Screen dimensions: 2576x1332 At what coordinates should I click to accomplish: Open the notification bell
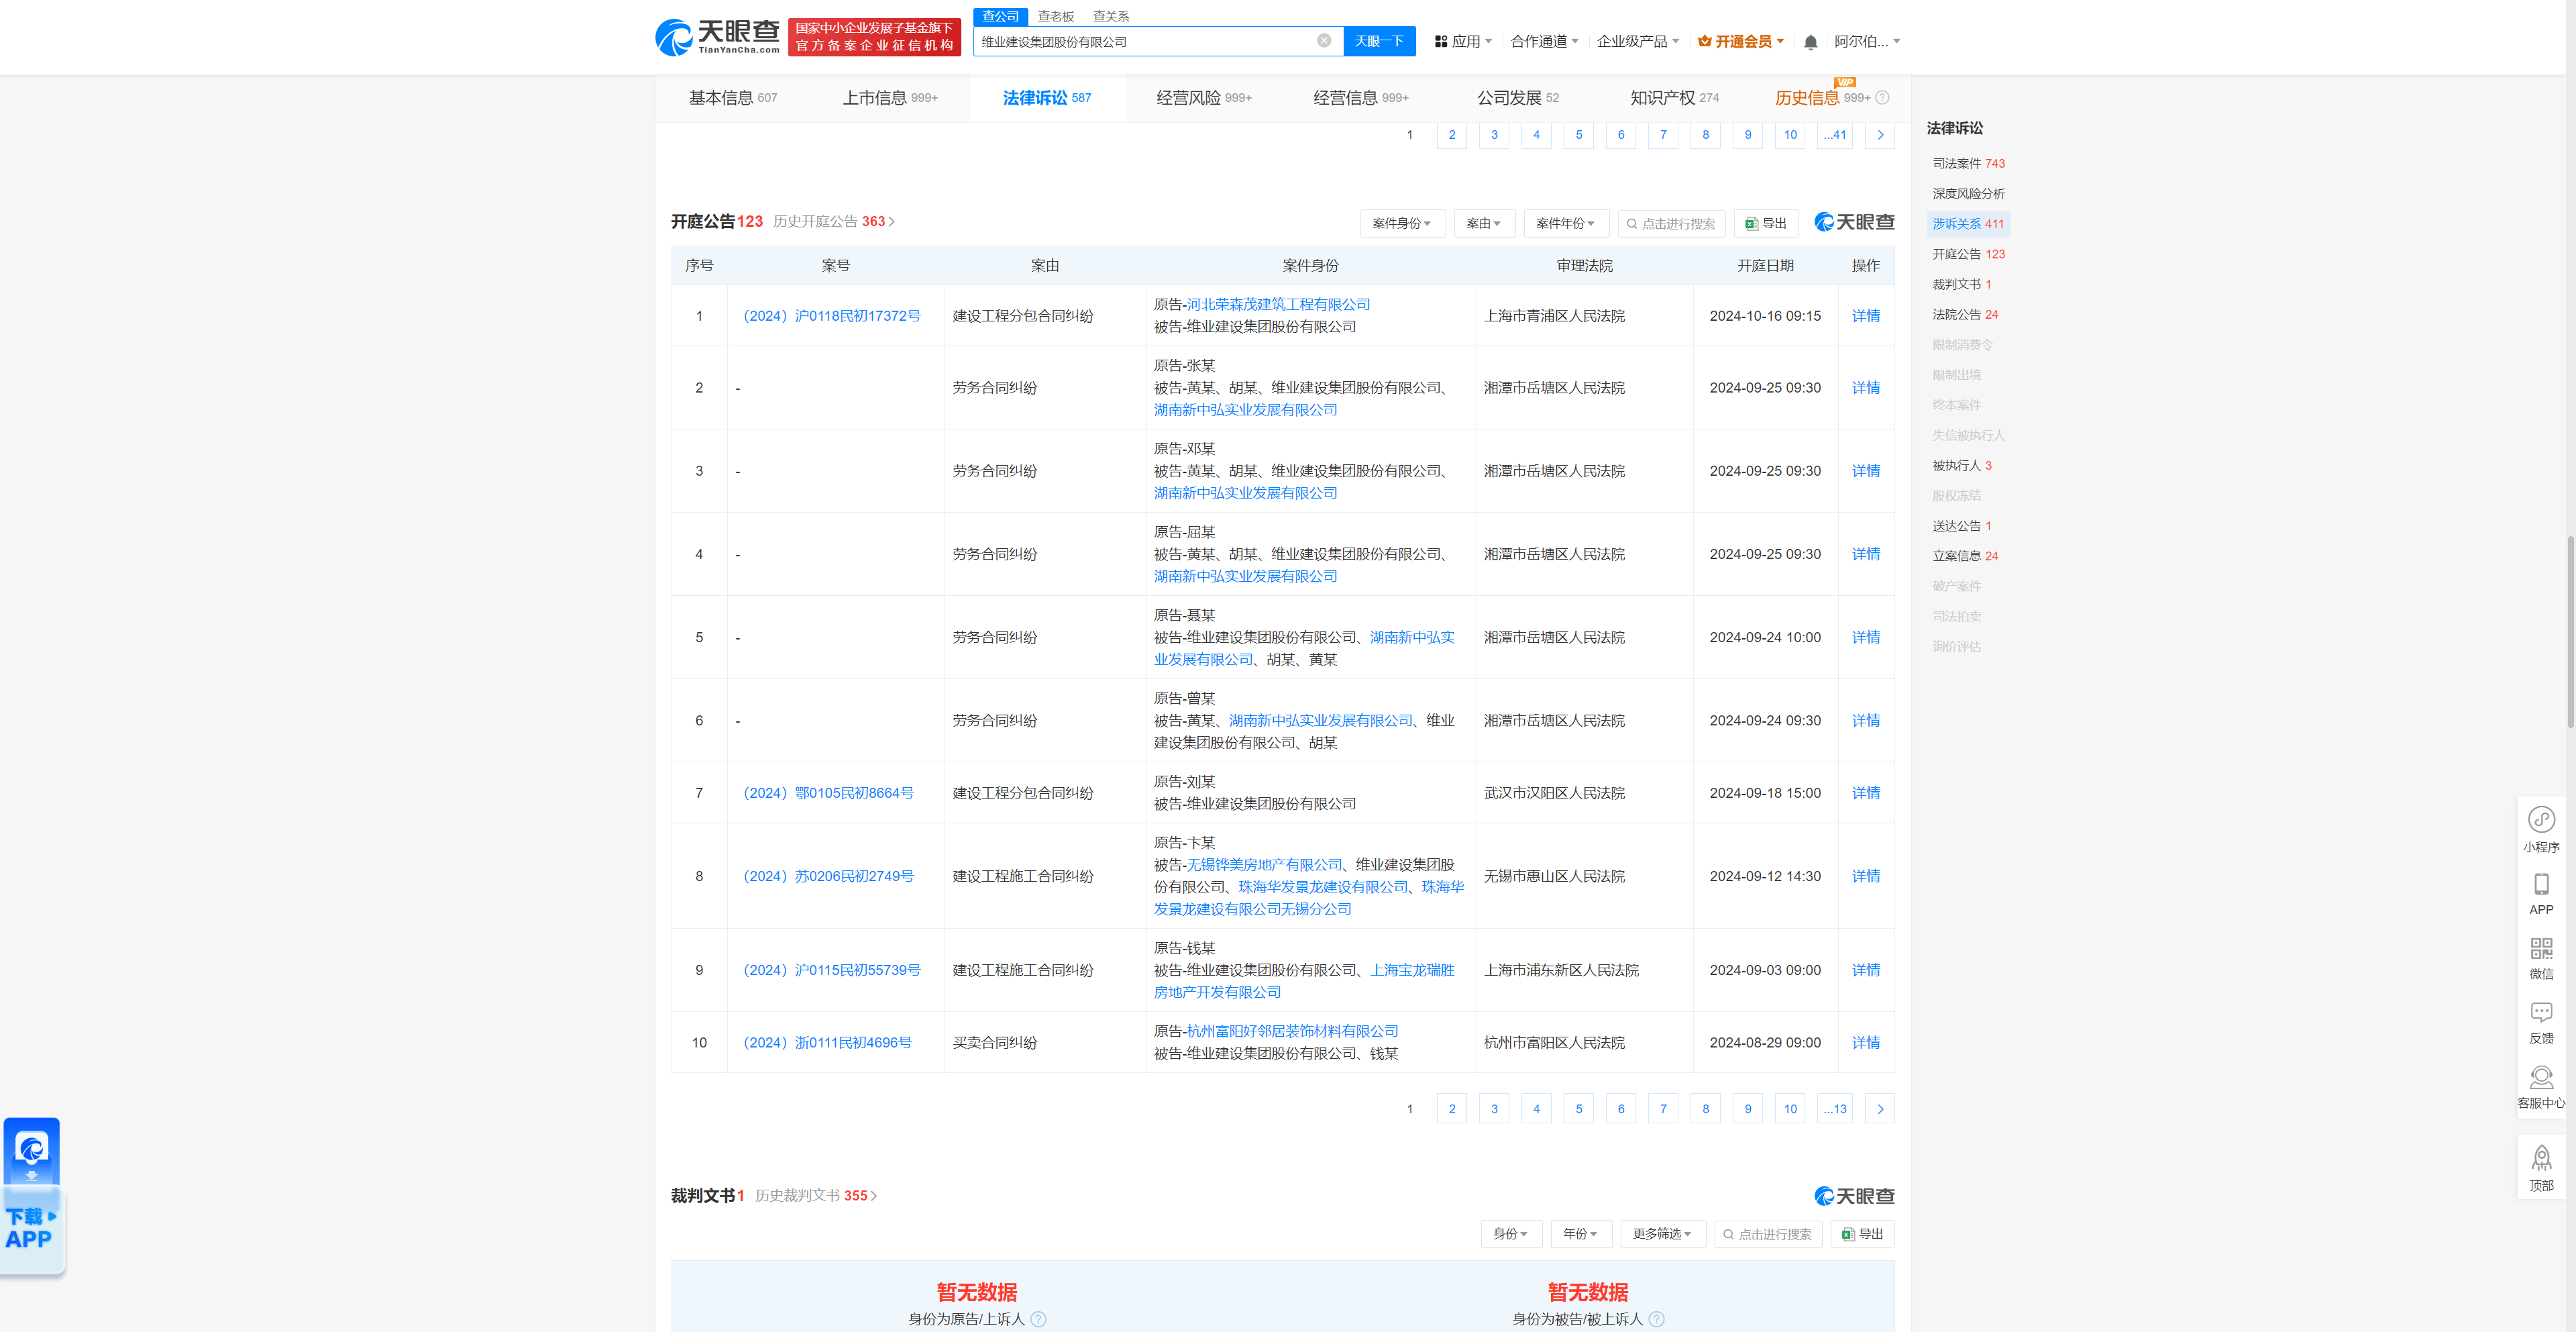click(1810, 42)
